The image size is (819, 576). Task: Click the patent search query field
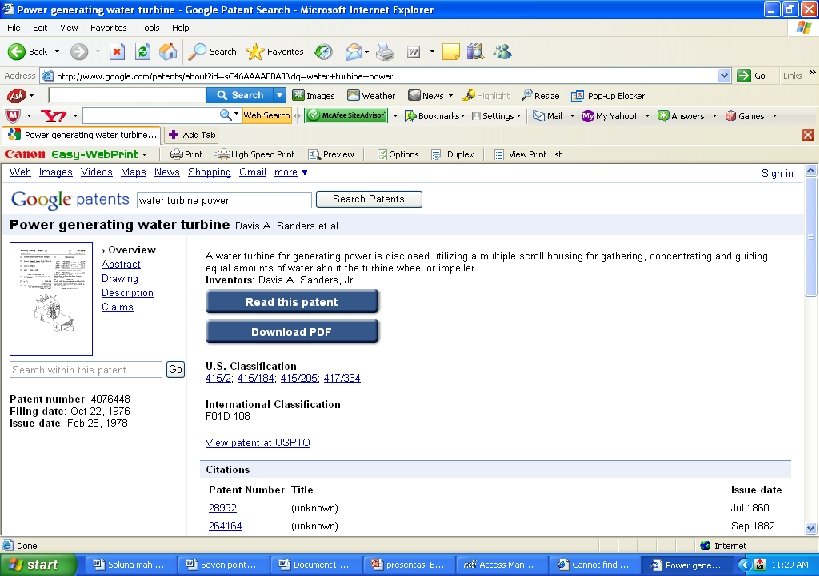pos(225,200)
